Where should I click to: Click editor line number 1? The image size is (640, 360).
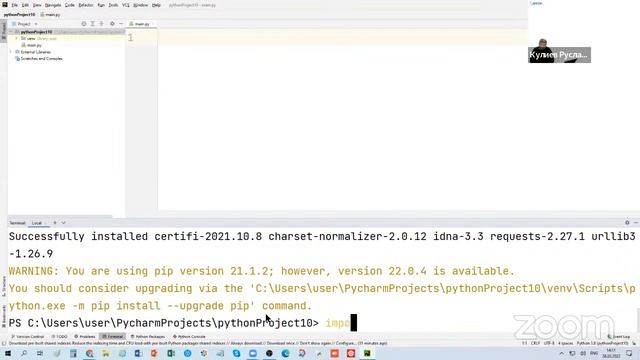(130, 38)
